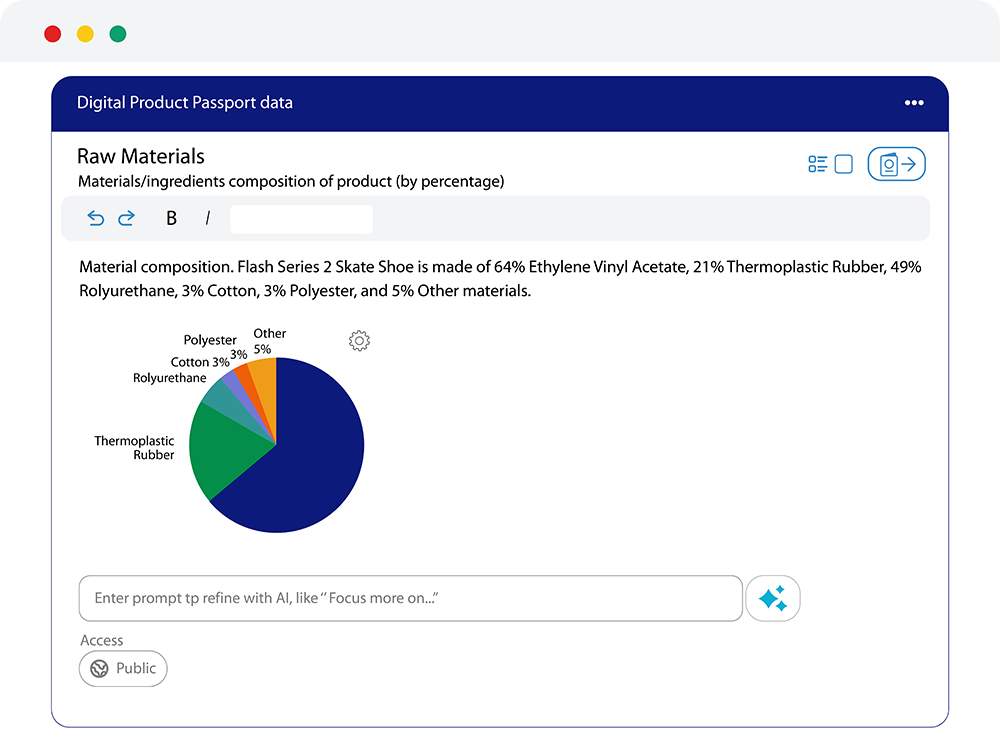Click the red window close dot
The image size is (1000, 755).
click(52, 34)
